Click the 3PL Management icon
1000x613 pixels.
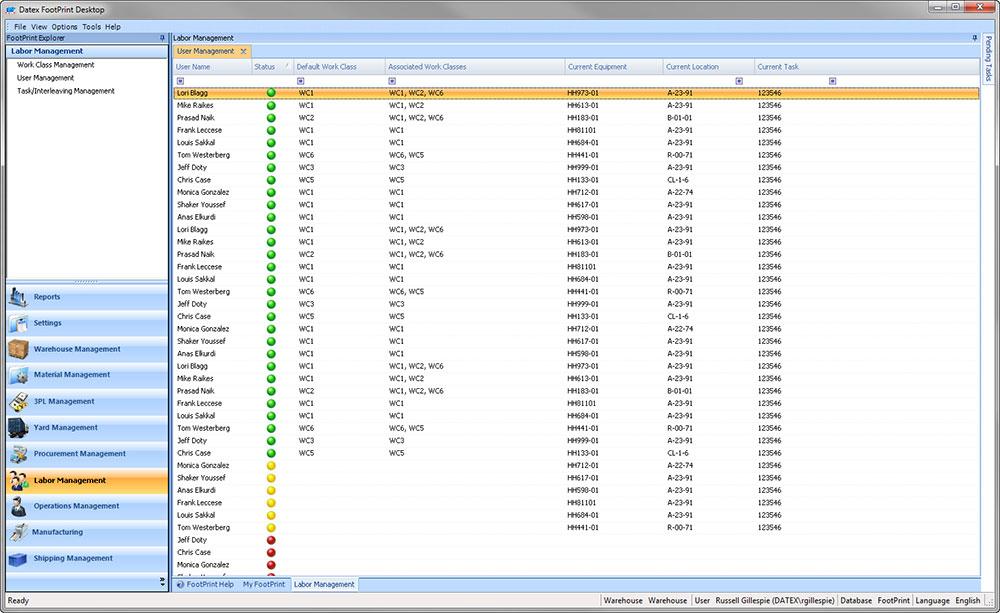[19, 401]
